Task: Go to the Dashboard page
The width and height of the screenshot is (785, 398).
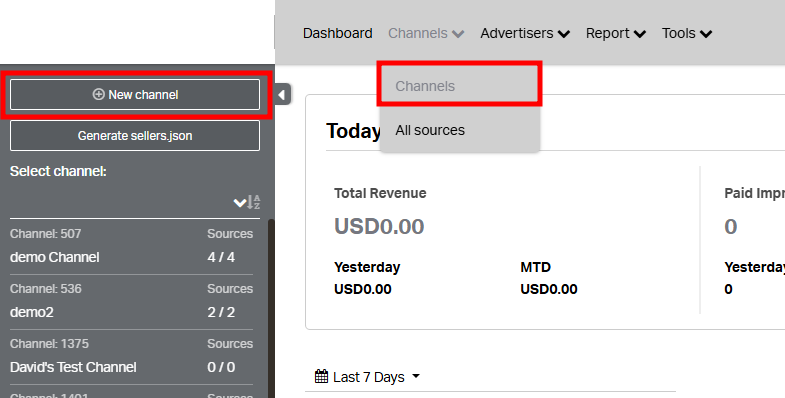Action: point(337,34)
